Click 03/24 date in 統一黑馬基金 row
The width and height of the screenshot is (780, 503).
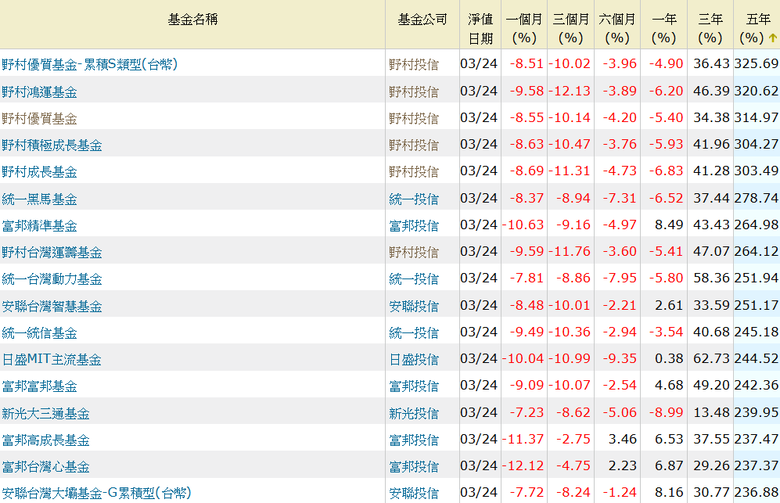coord(479,198)
